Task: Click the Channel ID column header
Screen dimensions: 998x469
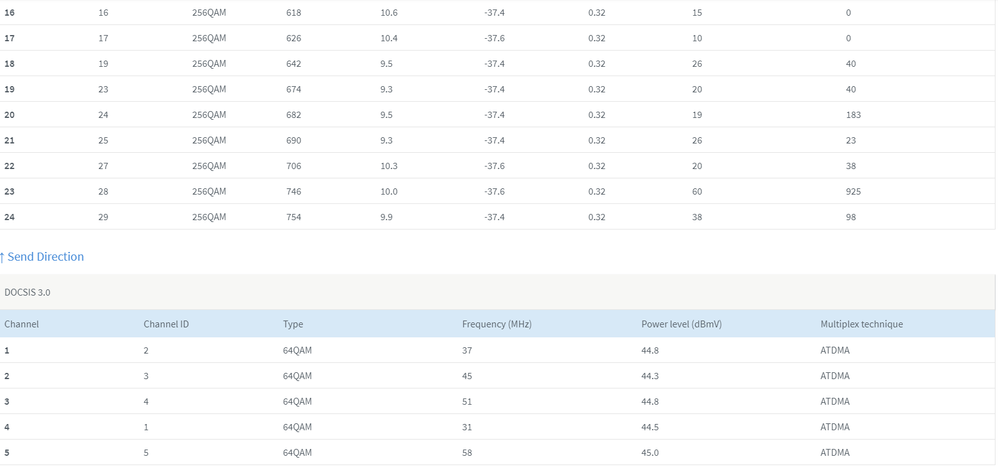Action: 166,325
